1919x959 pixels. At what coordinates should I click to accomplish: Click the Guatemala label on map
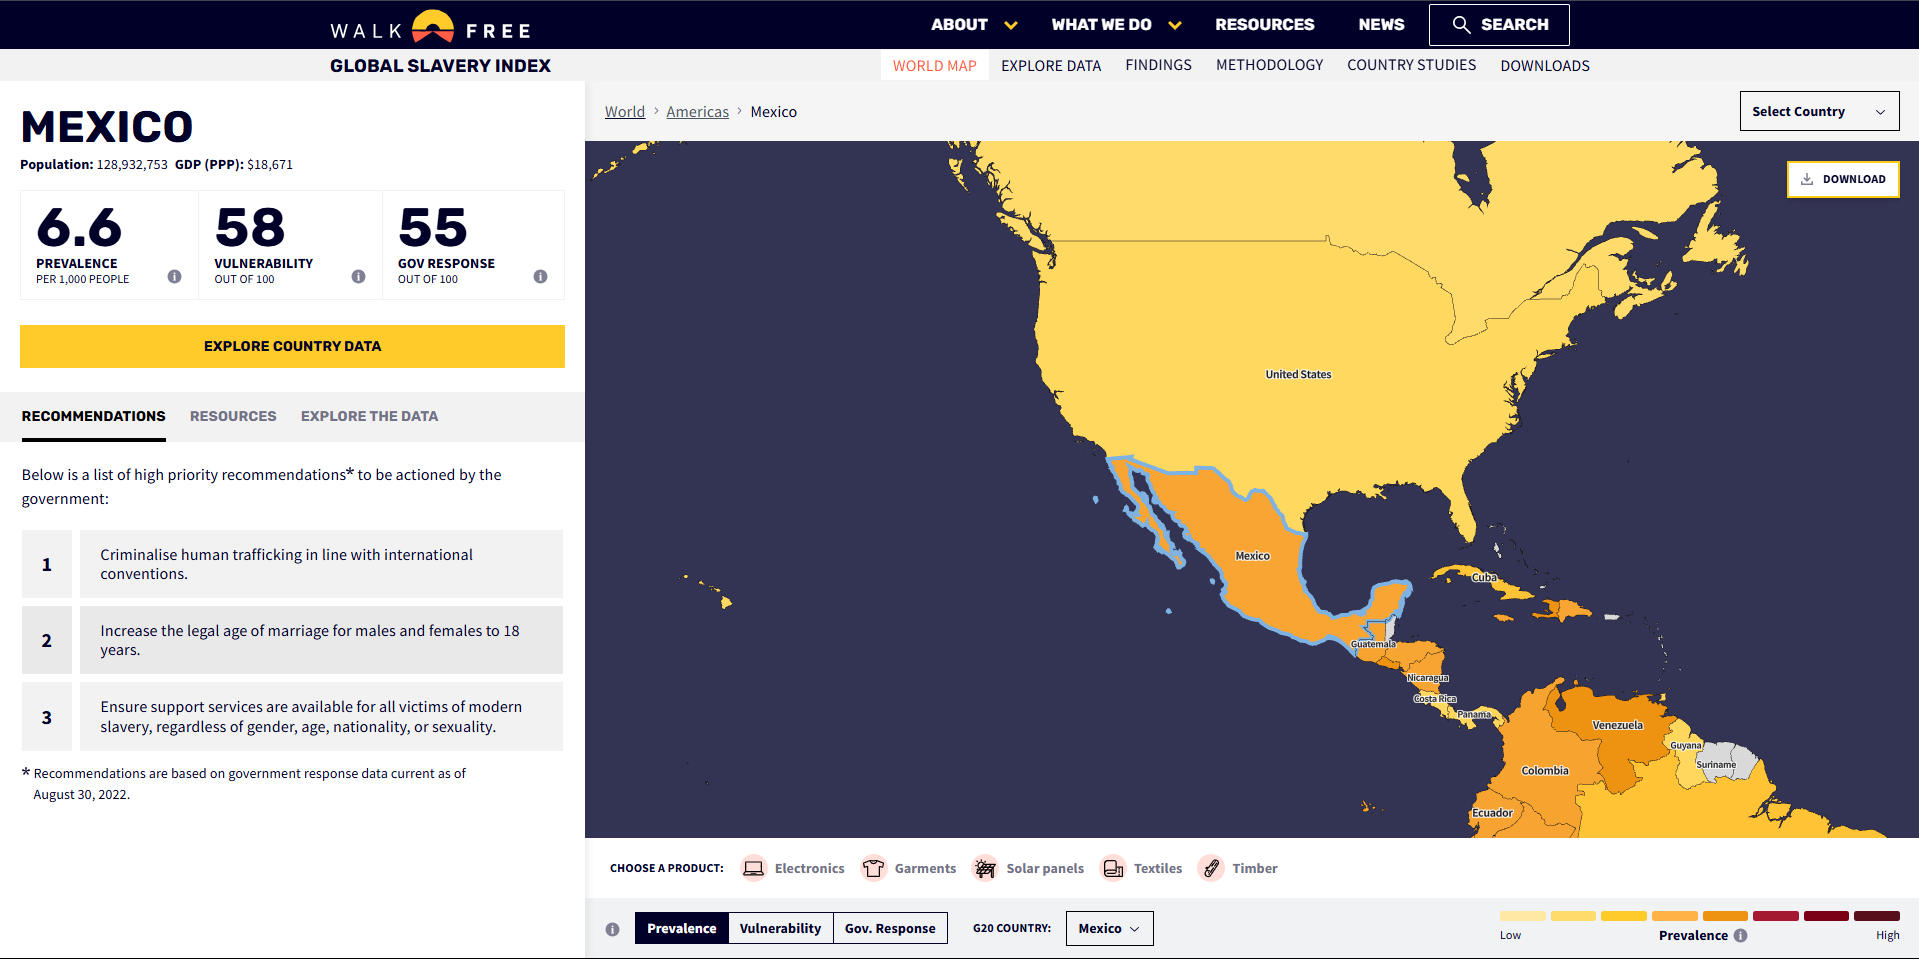point(1373,644)
